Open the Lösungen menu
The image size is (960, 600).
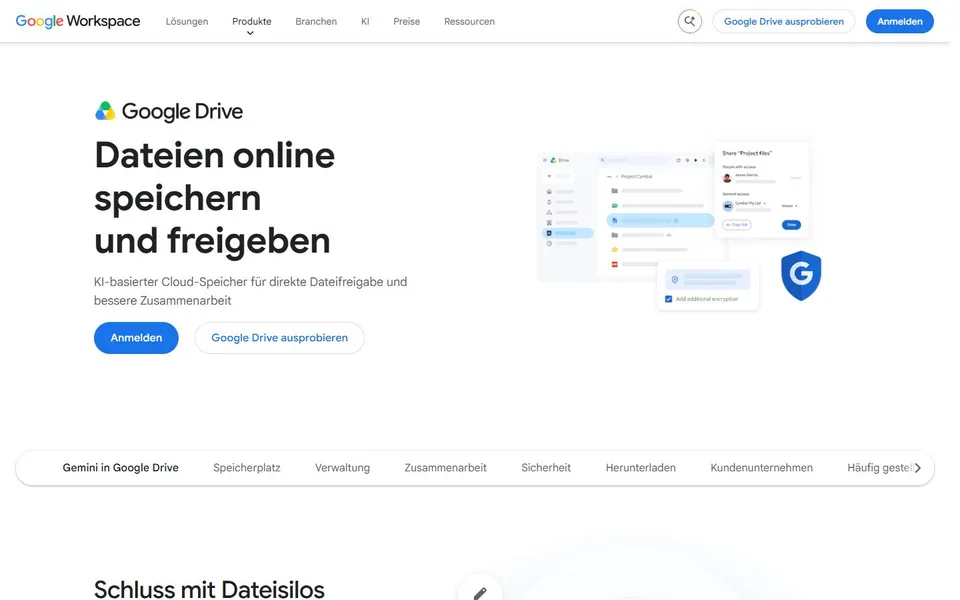pyautogui.click(x=187, y=21)
